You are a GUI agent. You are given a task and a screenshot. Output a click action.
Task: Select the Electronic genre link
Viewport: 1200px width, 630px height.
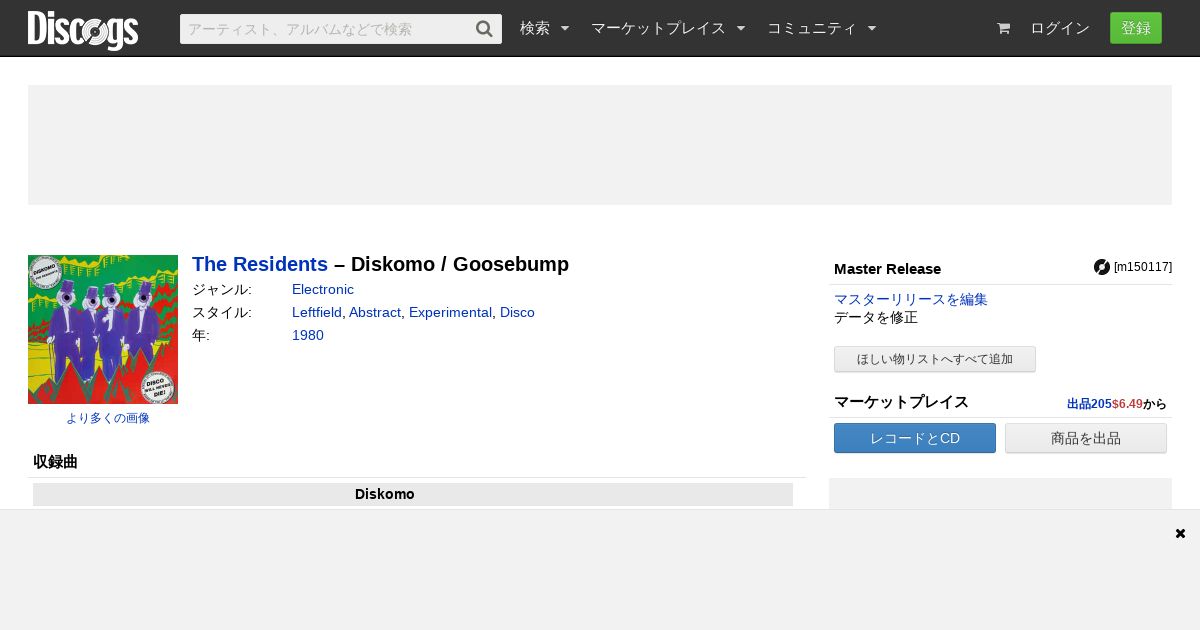(x=323, y=289)
